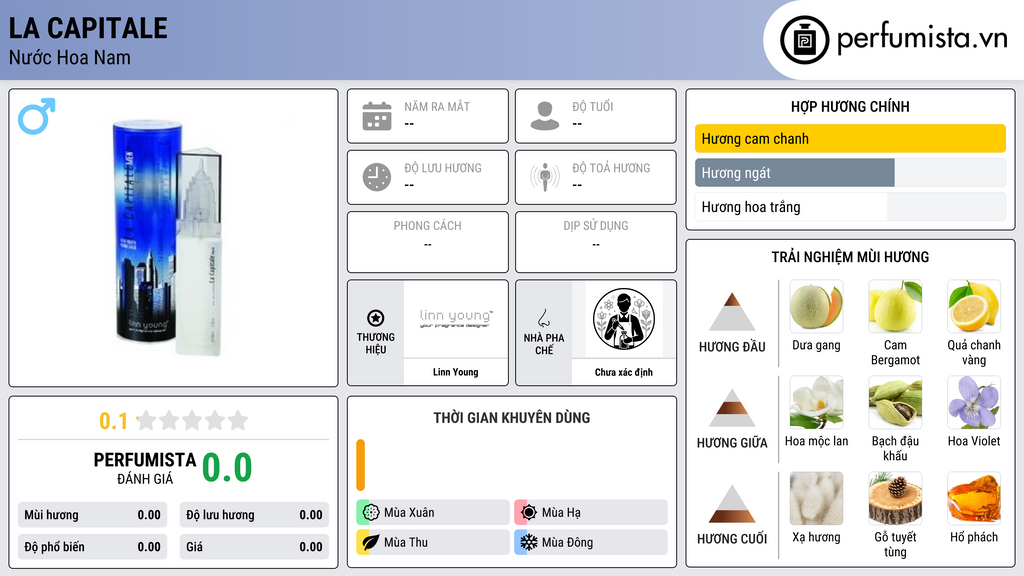The image size is (1024, 576).
Task: Select the Mùa Đông season chip
Action: [x=591, y=542]
